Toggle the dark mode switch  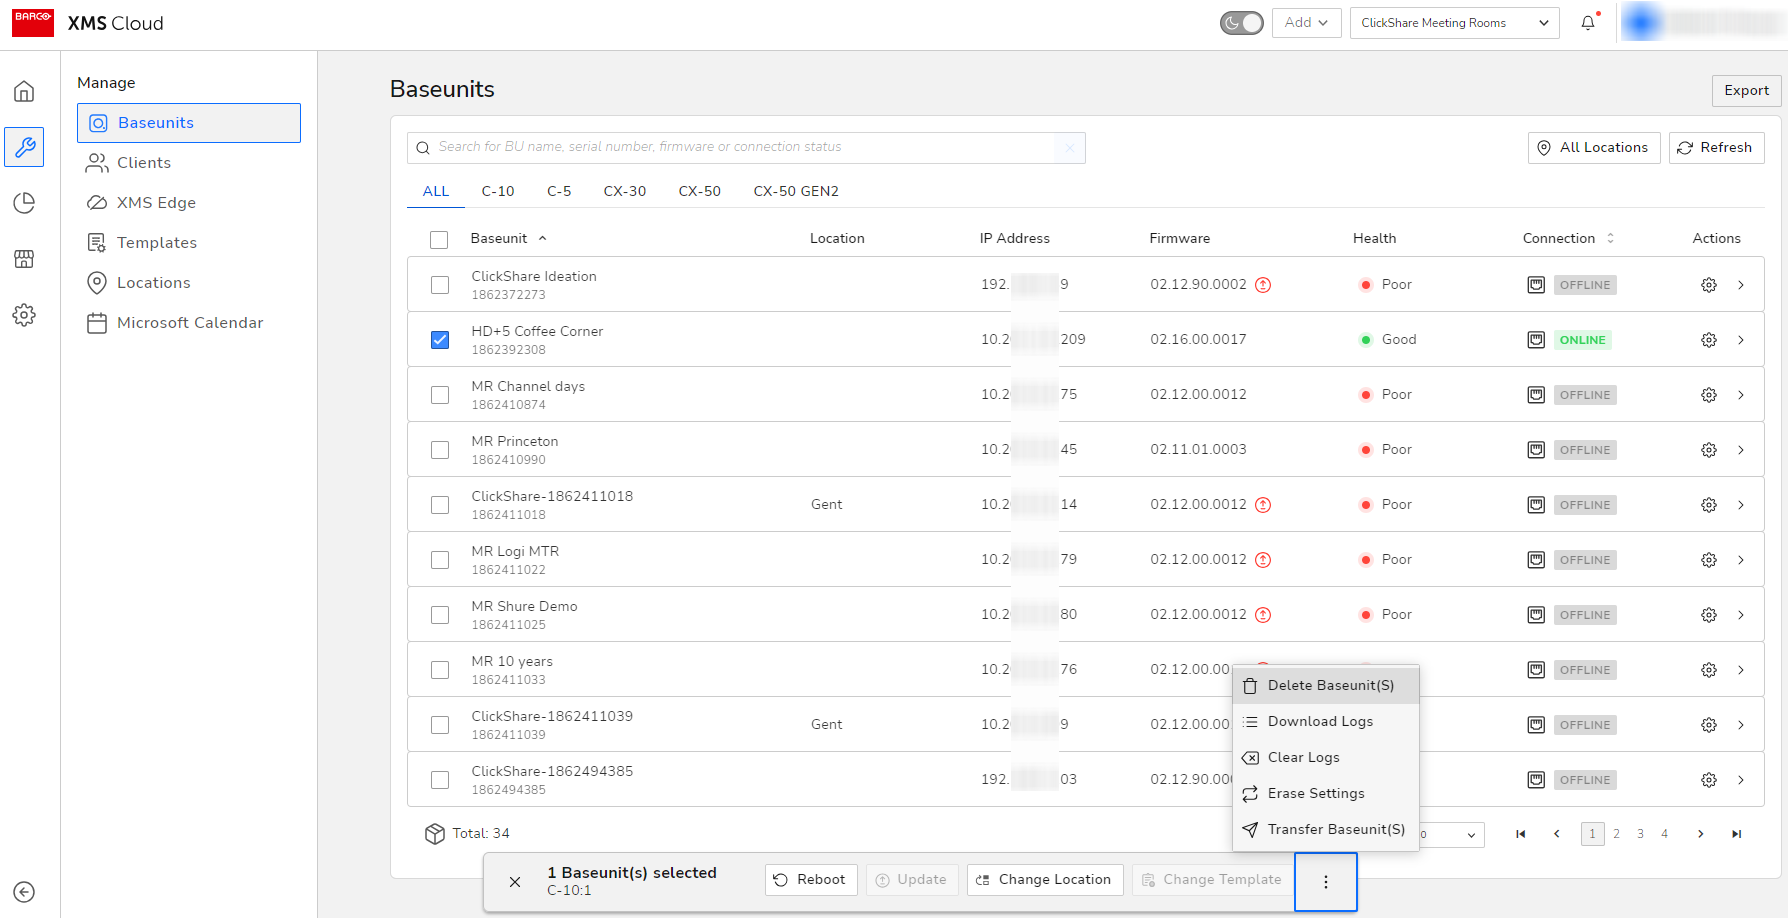[x=1241, y=23]
